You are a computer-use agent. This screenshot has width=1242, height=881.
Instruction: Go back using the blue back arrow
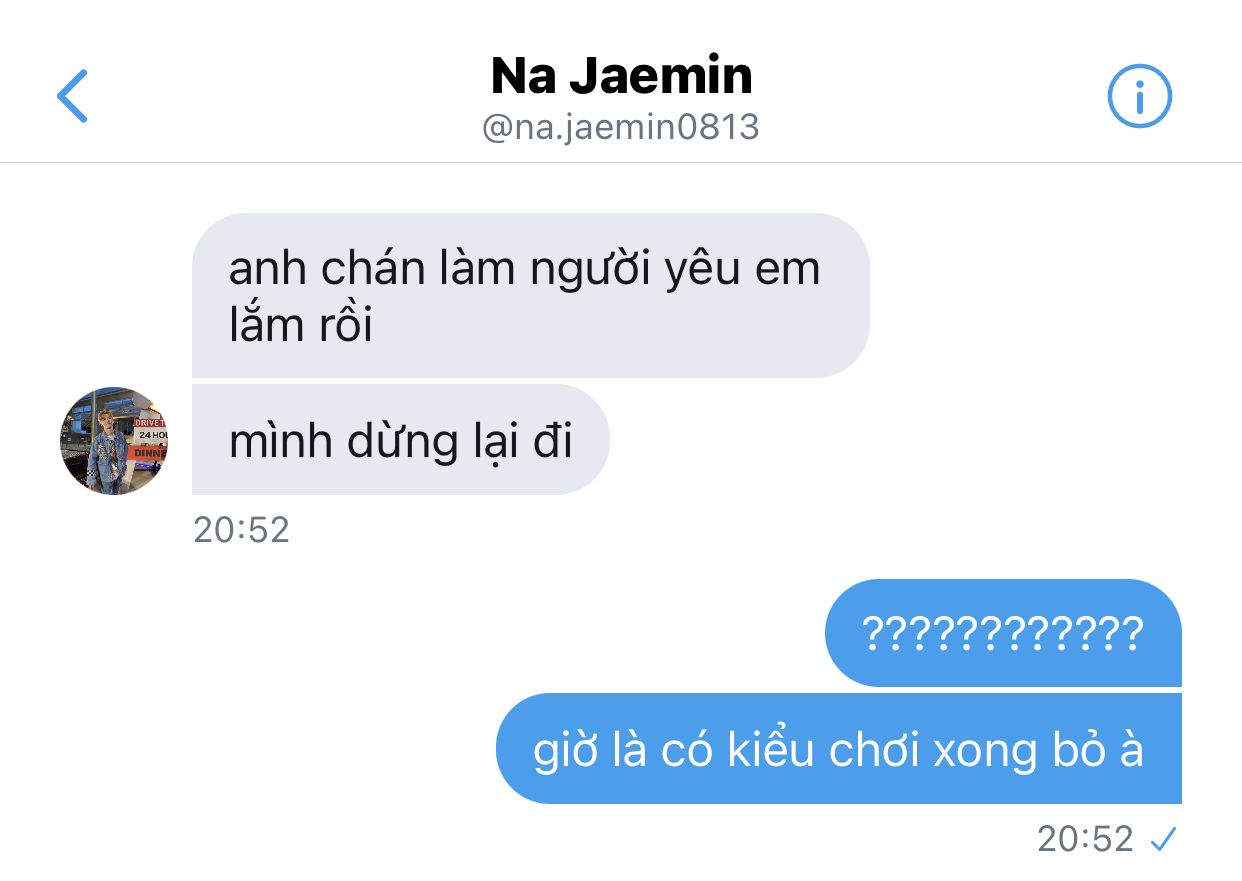coord(72,96)
